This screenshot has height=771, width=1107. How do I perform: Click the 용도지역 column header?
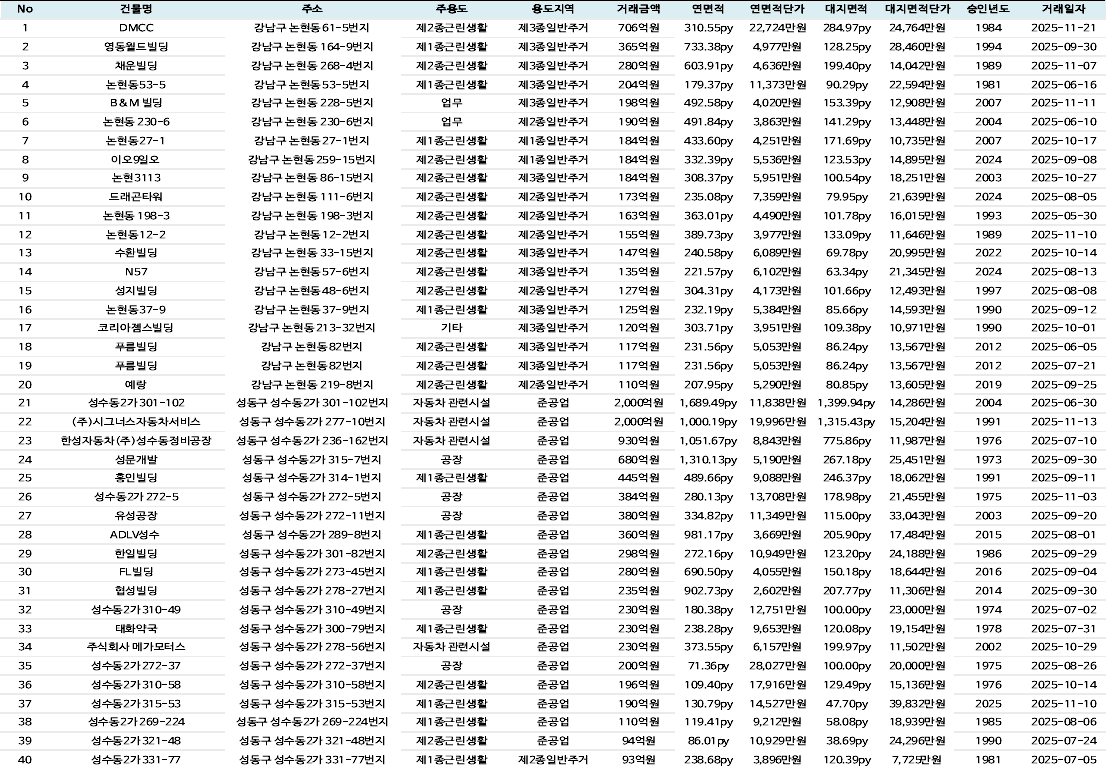pyautogui.click(x=553, y=9)
